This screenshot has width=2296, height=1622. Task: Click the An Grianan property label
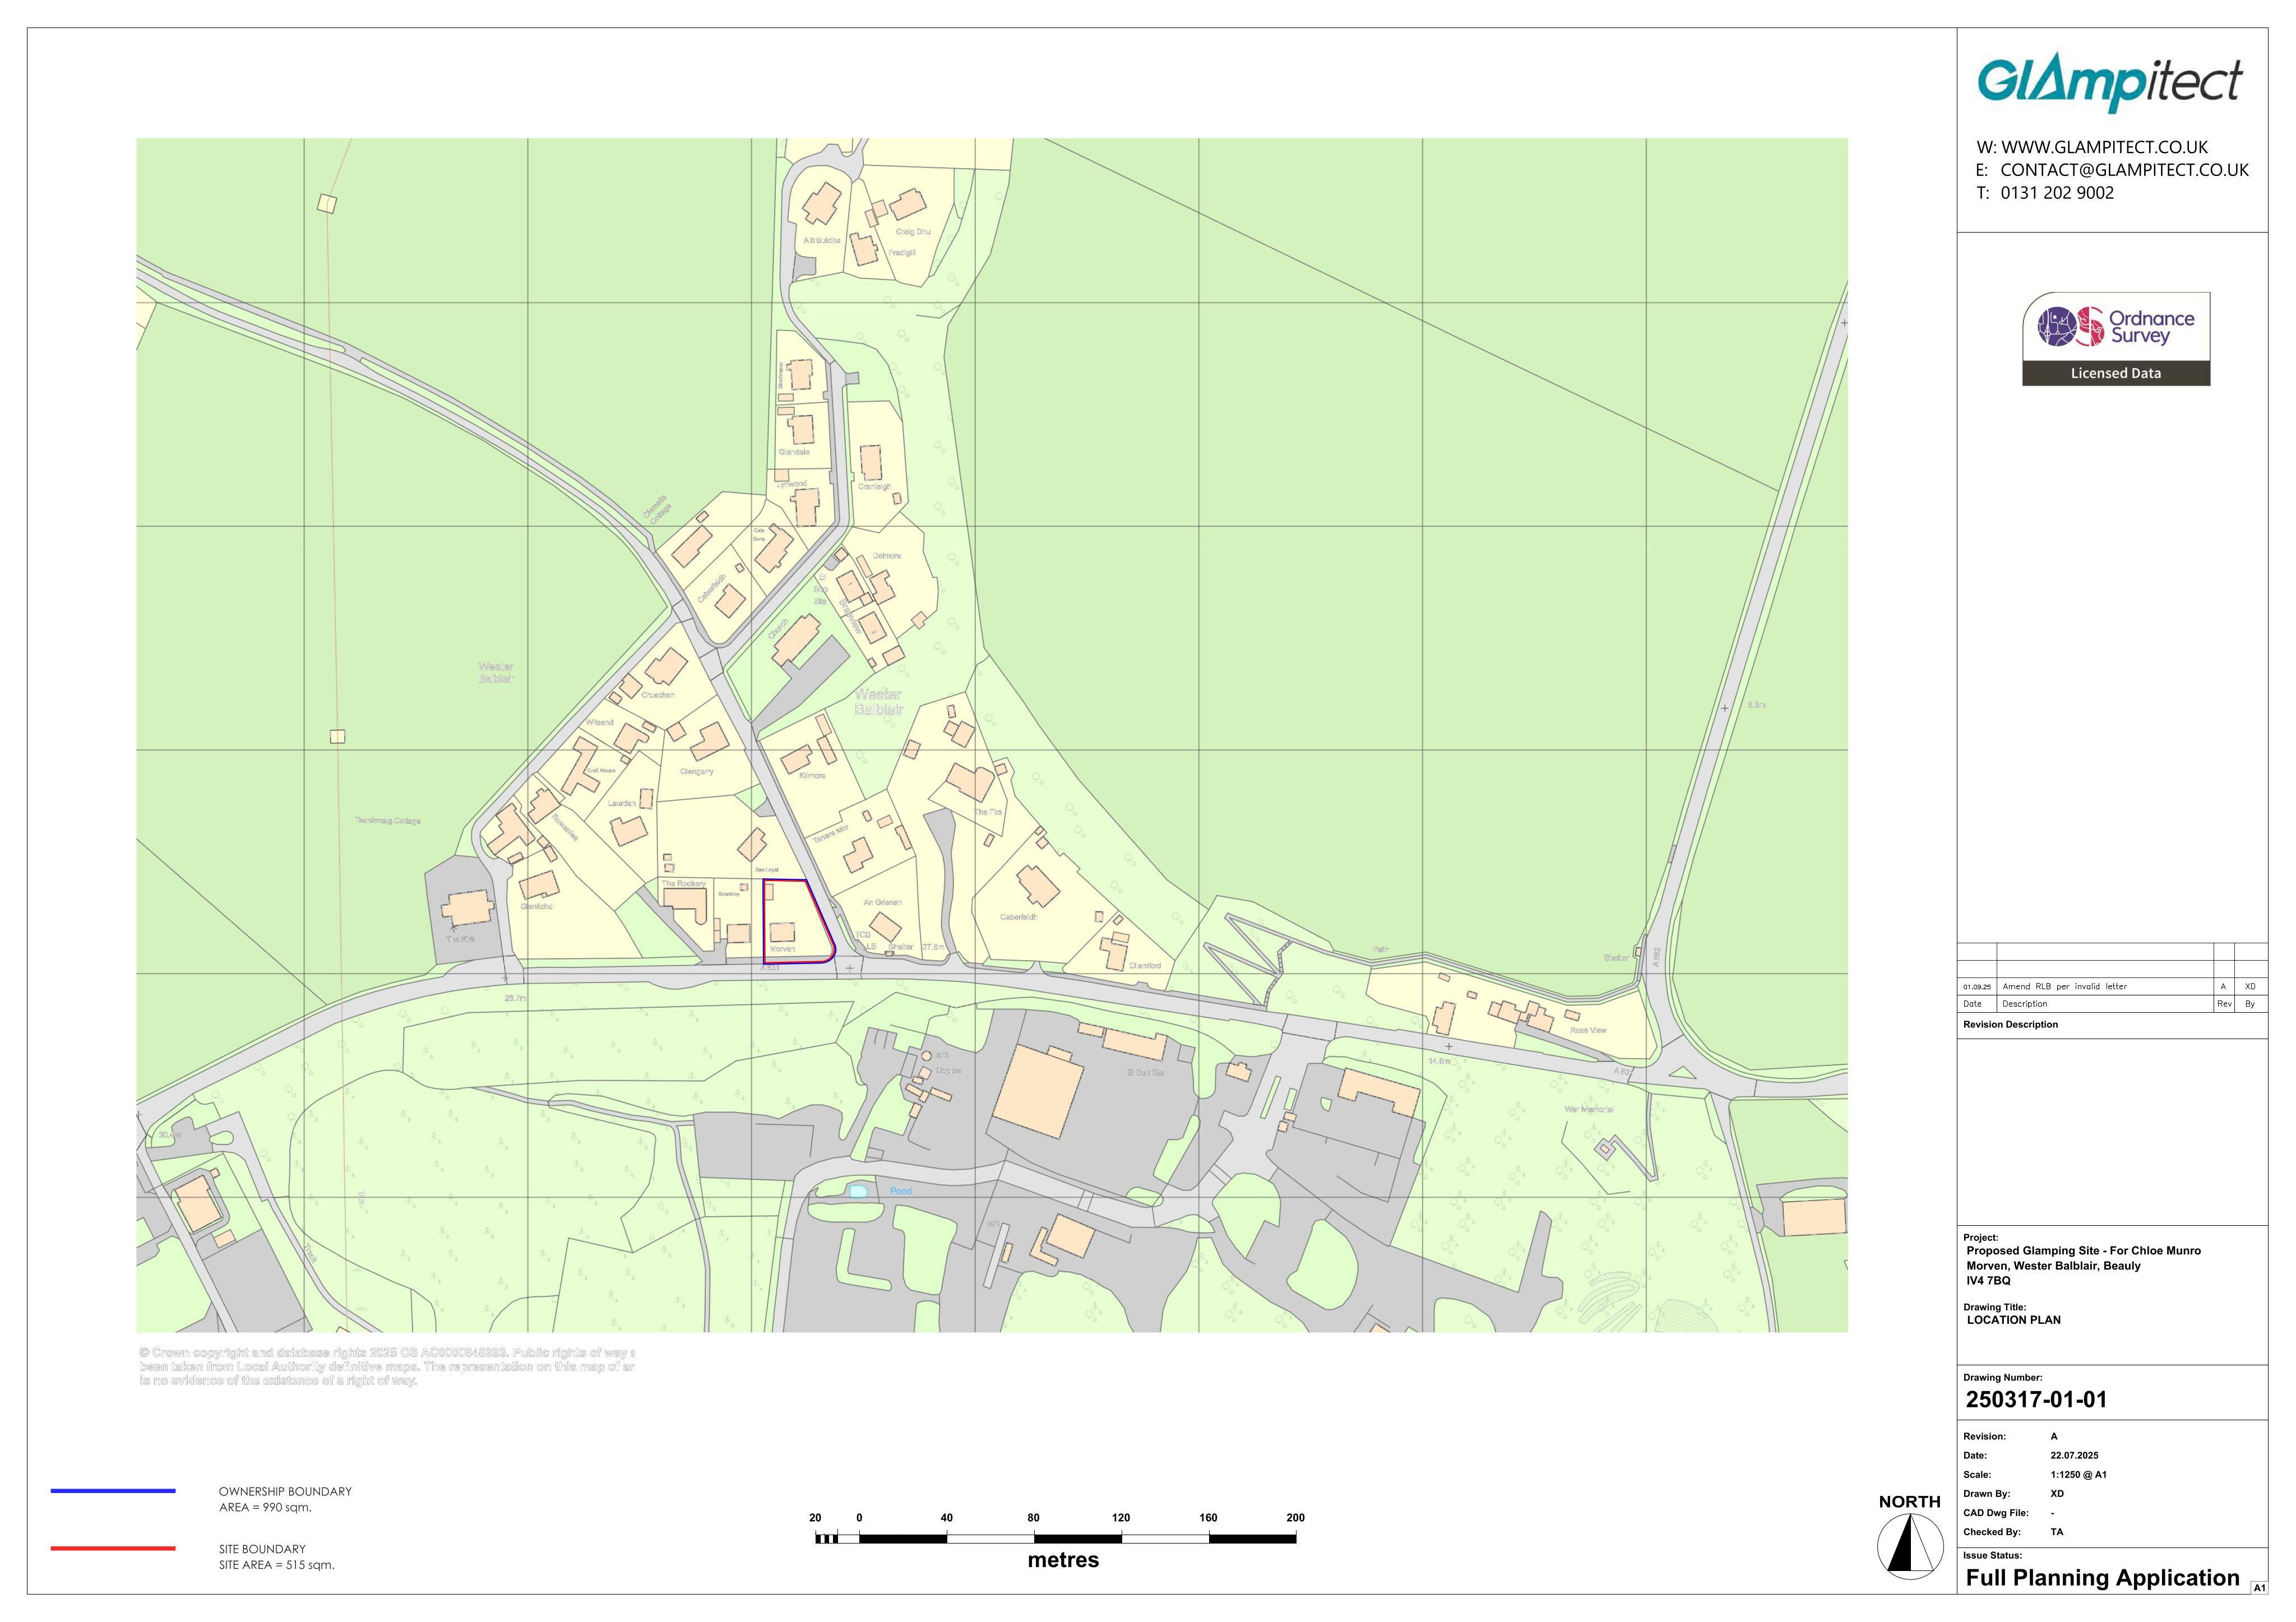(x=882, y=902)
